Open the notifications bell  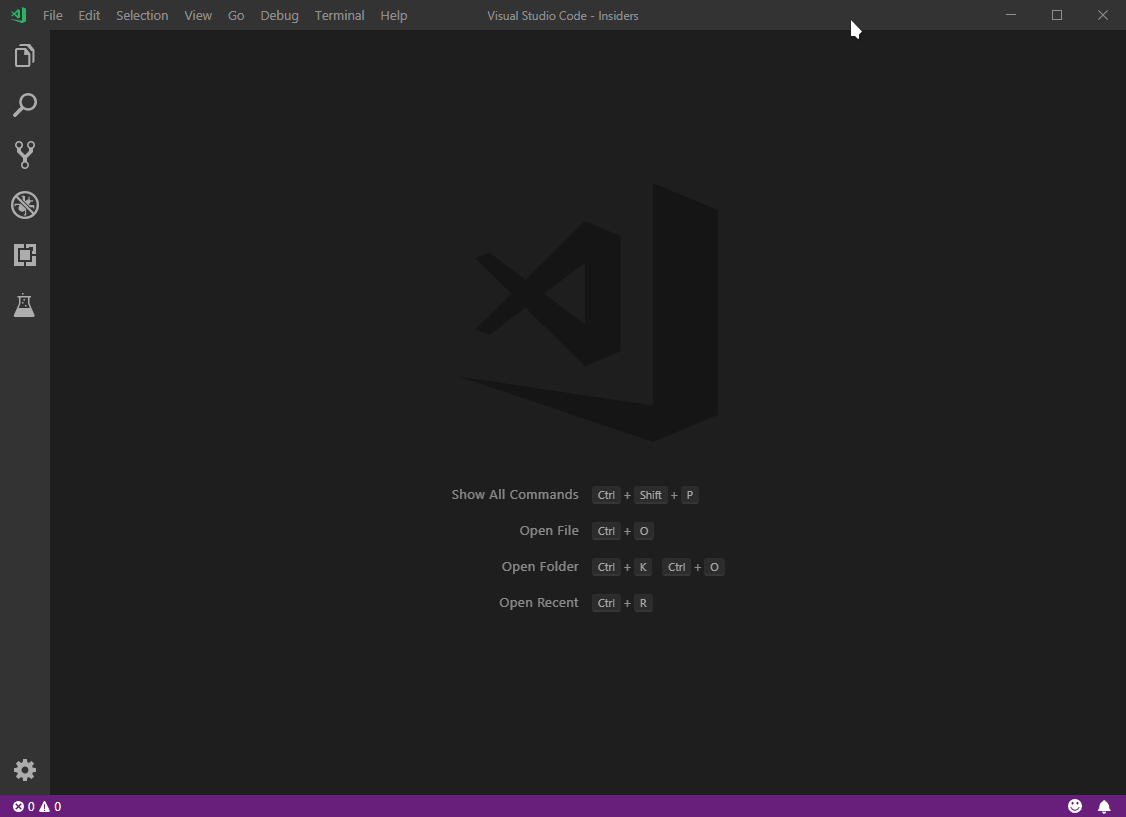1103,806
